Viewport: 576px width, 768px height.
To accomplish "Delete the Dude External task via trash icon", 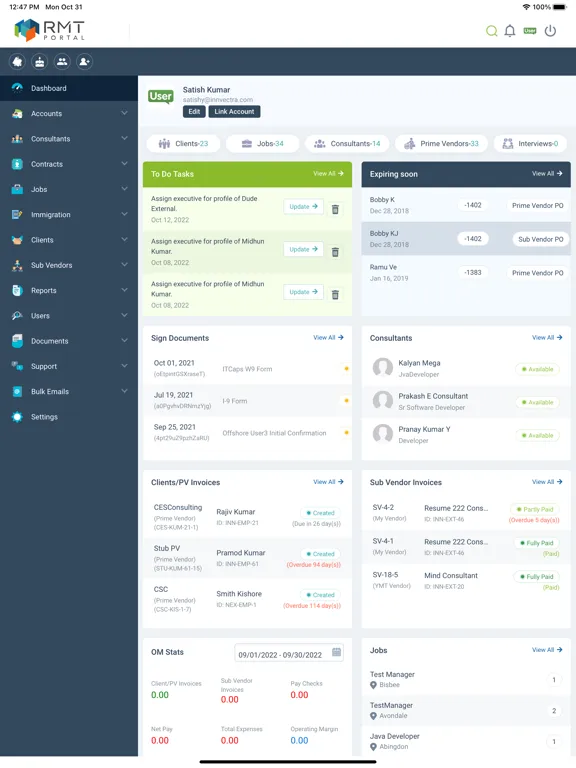I will point(335,210).
